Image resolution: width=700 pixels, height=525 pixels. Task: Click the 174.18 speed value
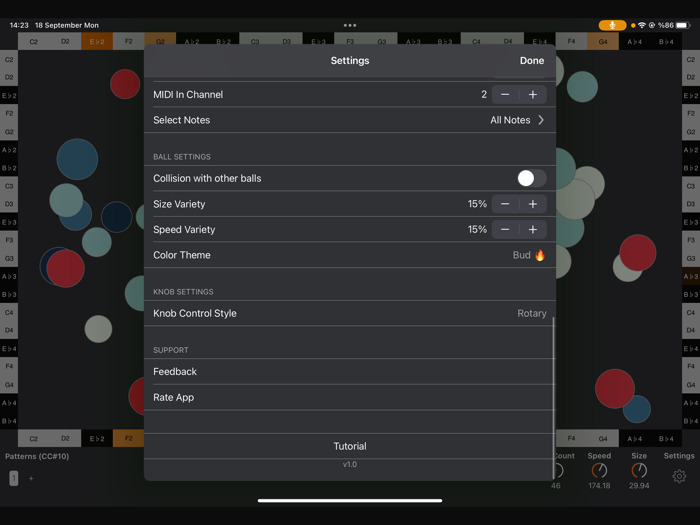tap(599, 486)
